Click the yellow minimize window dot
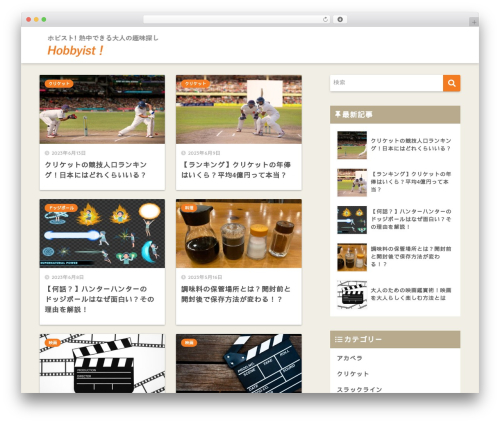 click(36, 20)
